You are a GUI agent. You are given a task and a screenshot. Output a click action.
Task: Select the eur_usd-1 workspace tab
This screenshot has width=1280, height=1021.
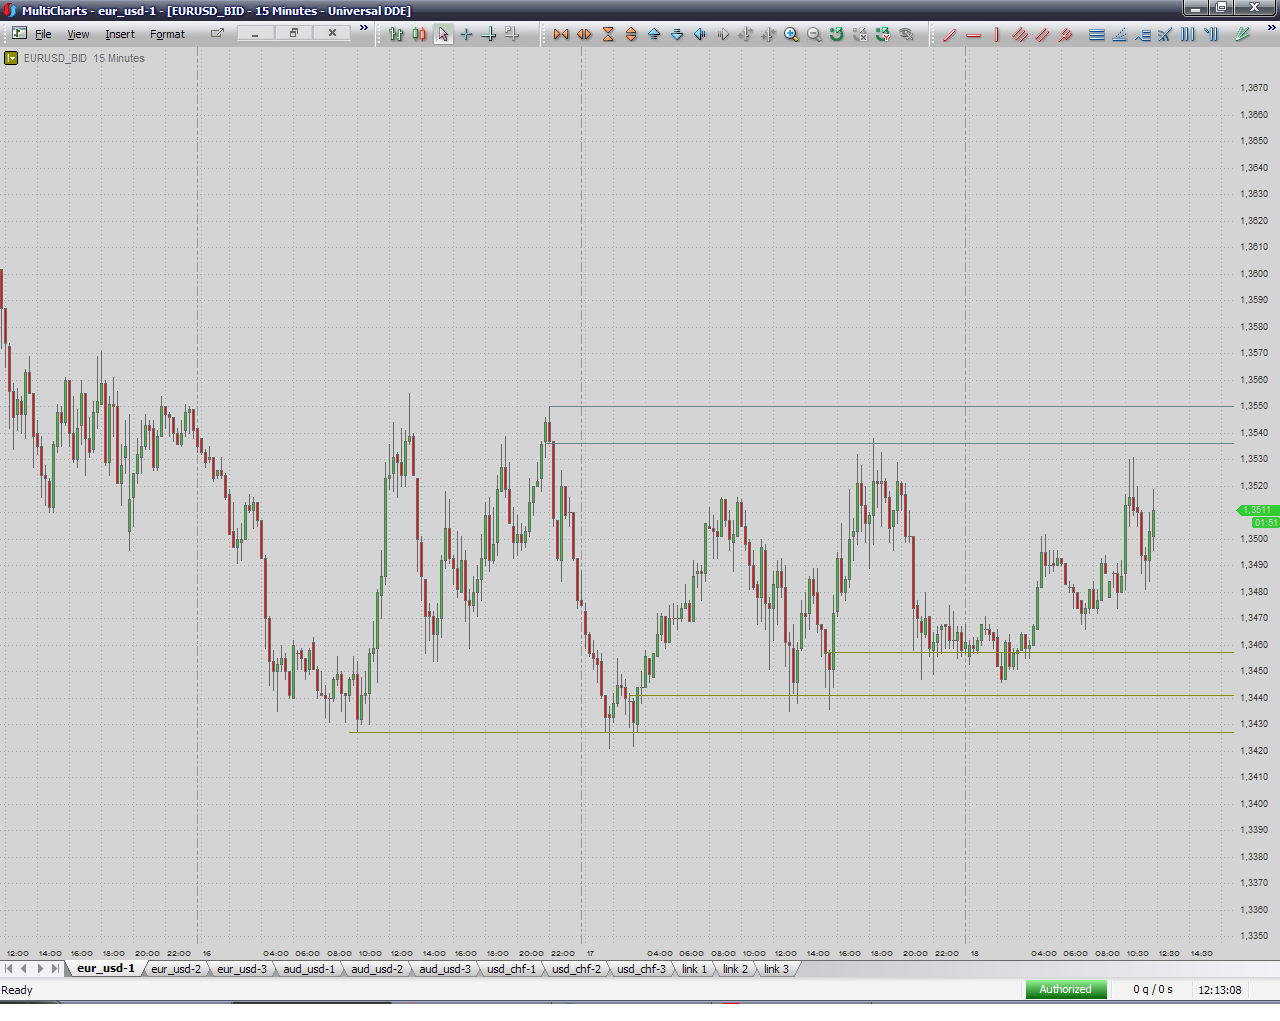(x=105, y=968)
